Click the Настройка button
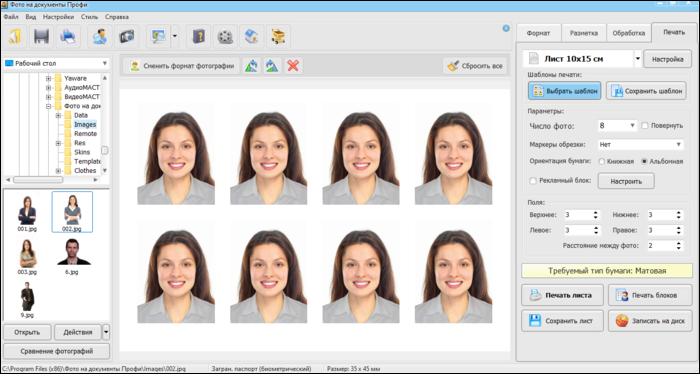Viewport: 700px width, 374px height. 667,59
